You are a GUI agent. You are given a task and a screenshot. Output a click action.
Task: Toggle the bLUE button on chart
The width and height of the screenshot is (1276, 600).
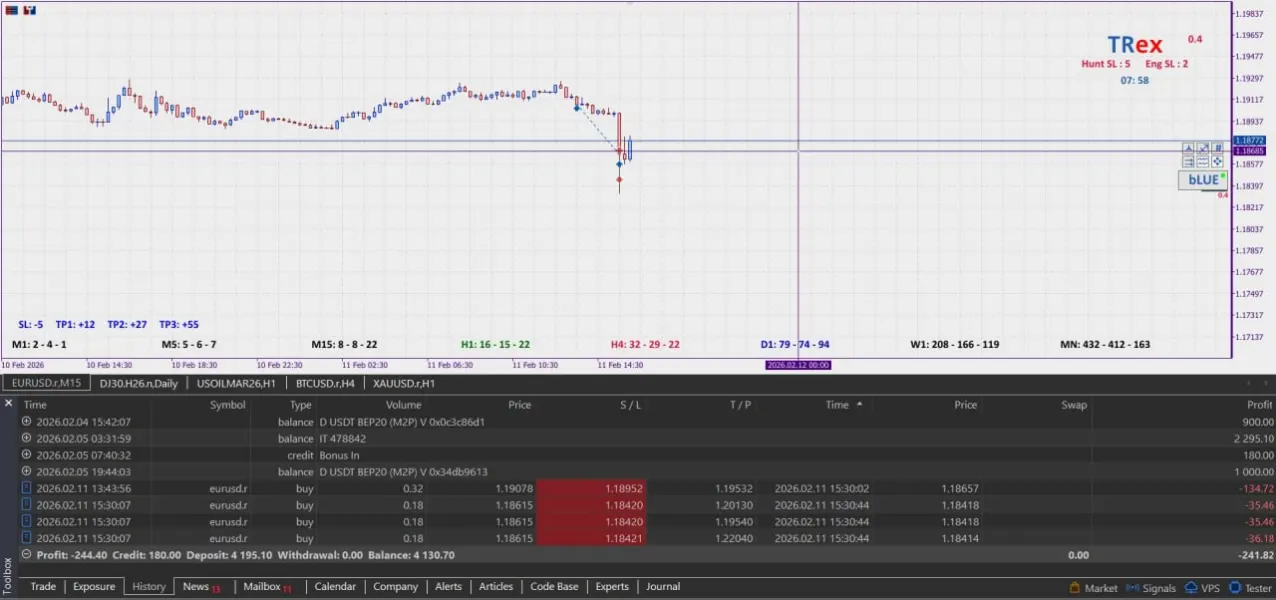click(x=1203, y=180)
